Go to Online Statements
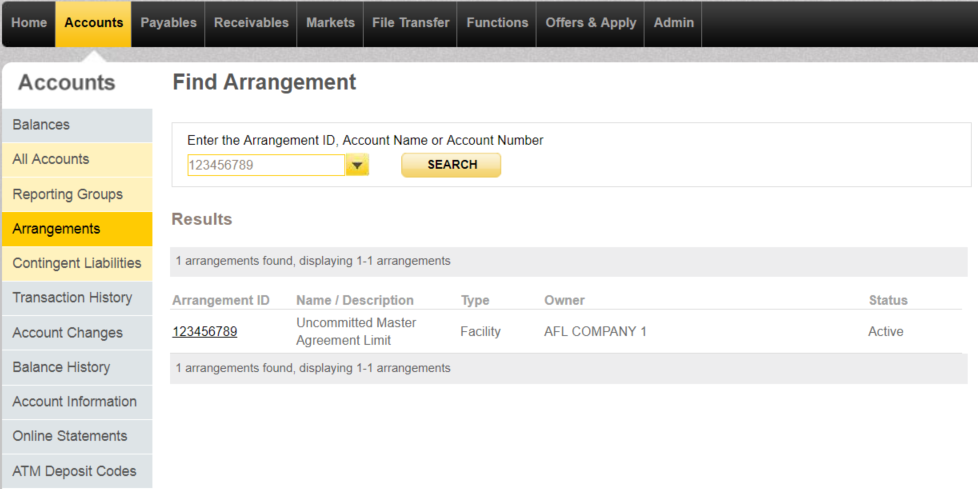 coord(77,436)
